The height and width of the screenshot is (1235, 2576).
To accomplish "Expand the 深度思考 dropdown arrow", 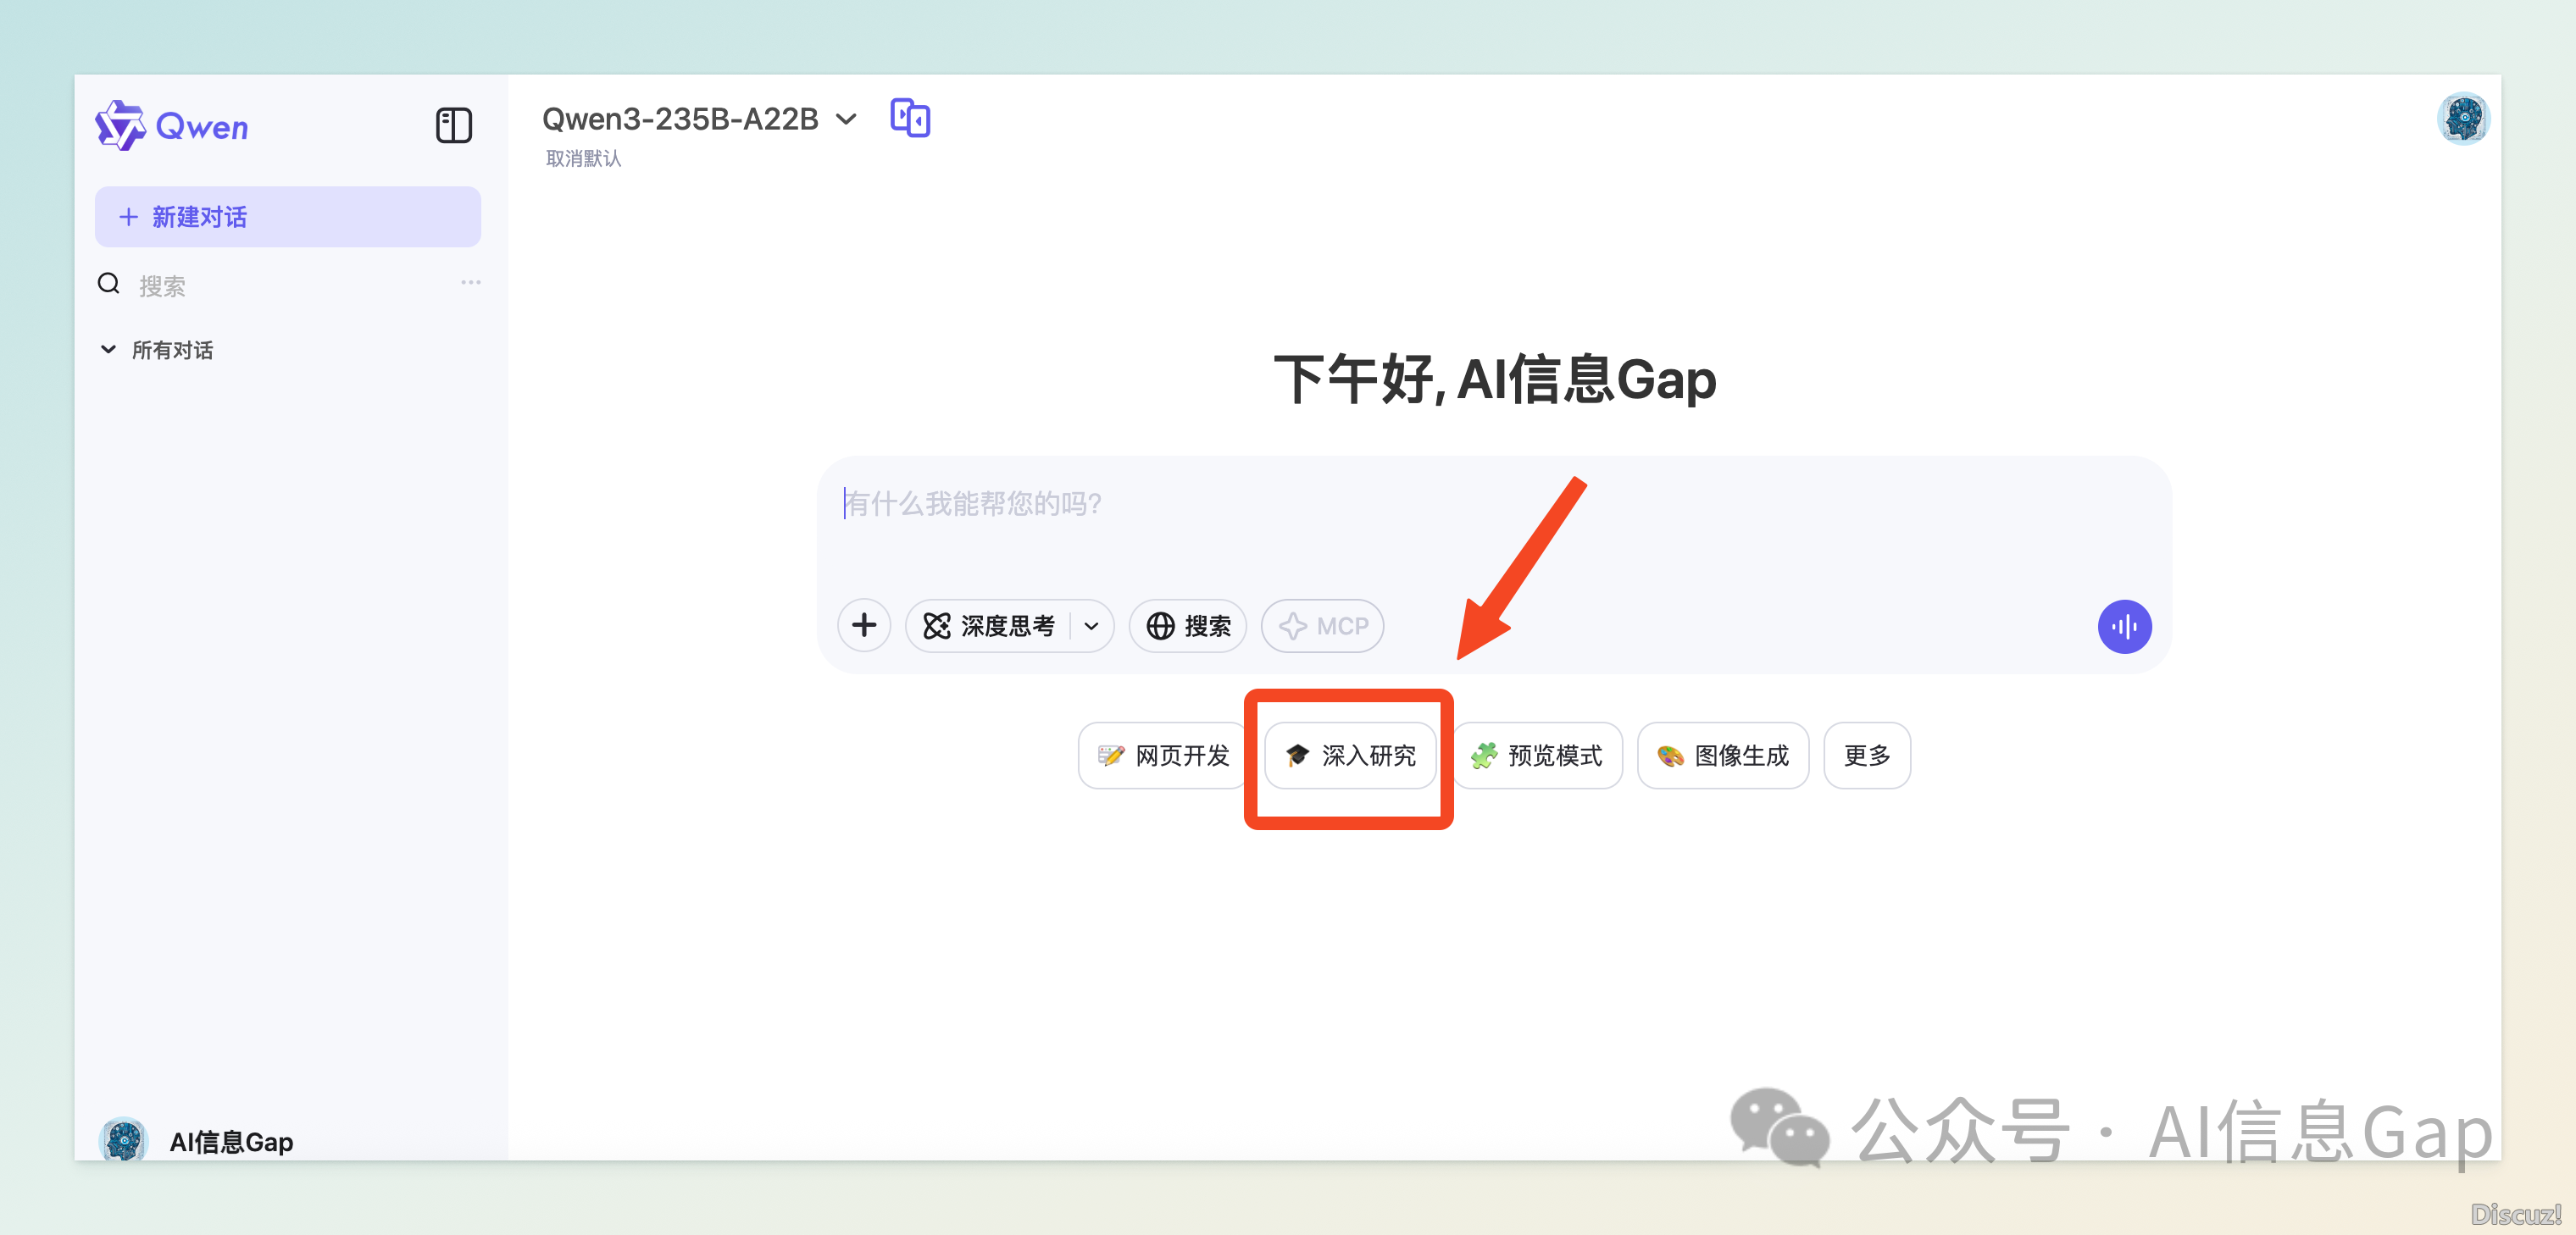I will (1091, 627).
